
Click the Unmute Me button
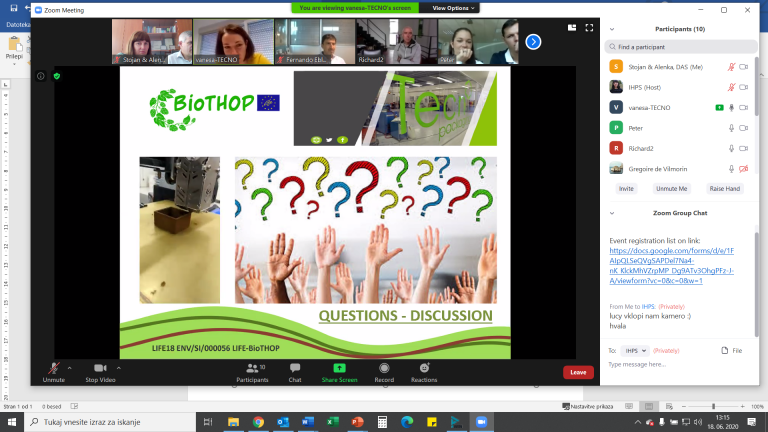(x=672, y=189)
